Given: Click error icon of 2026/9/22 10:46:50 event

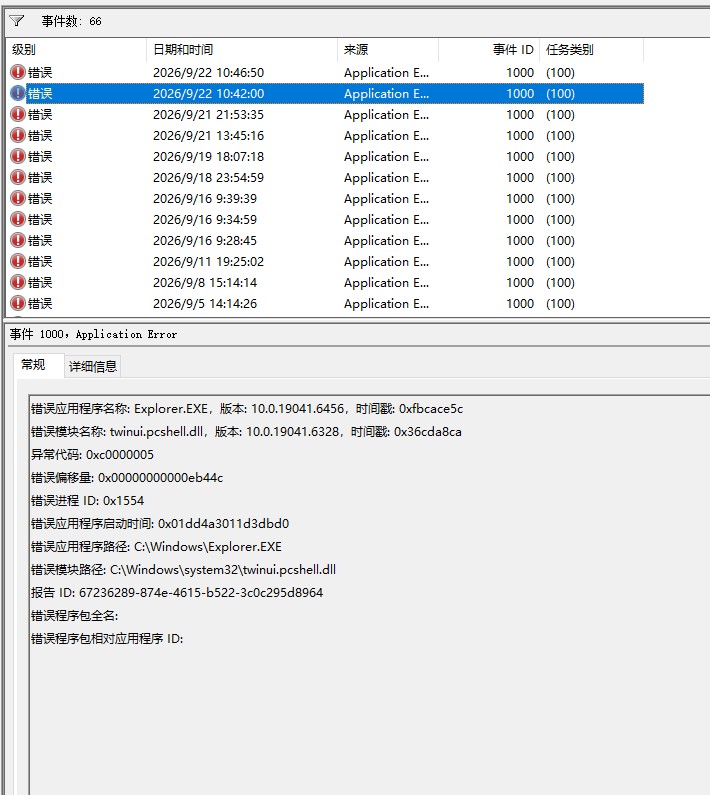Looking at the screenshot, I should tap(18, 73).
